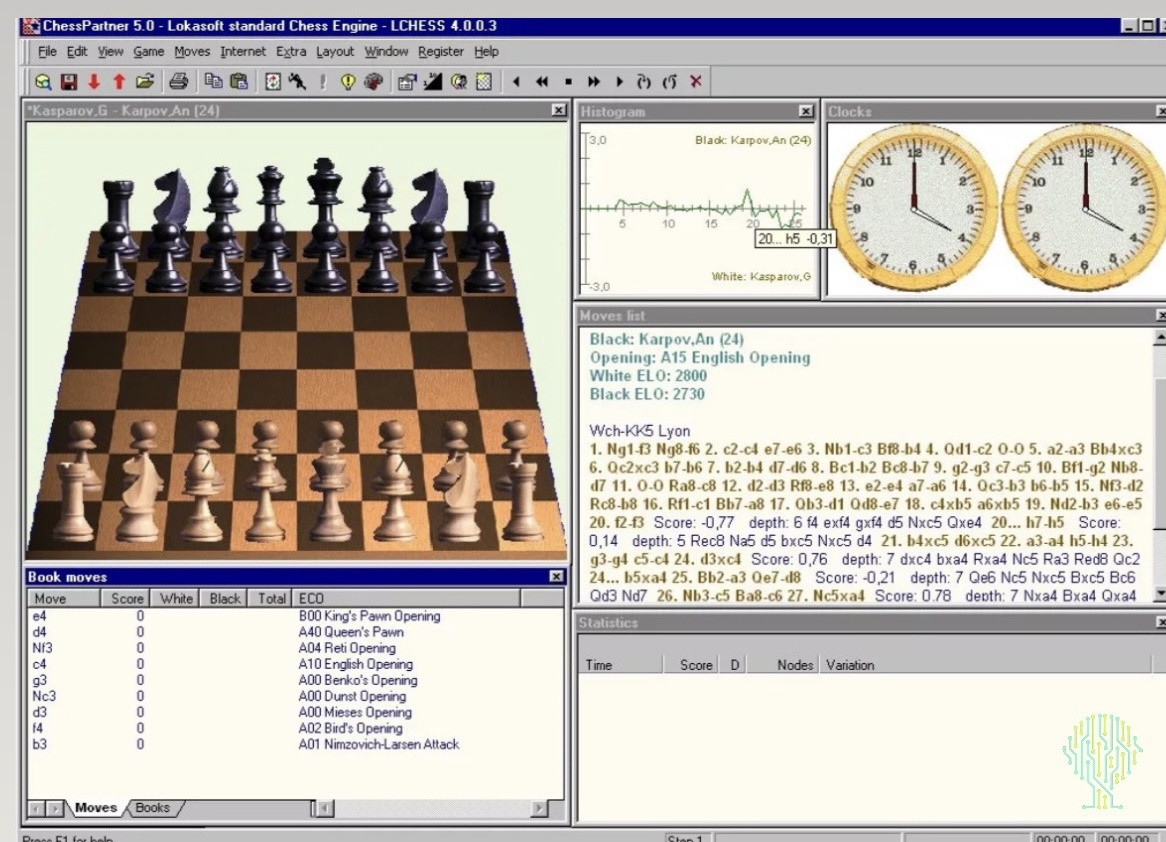Click the Score column header in Book moves

point(125,598)
